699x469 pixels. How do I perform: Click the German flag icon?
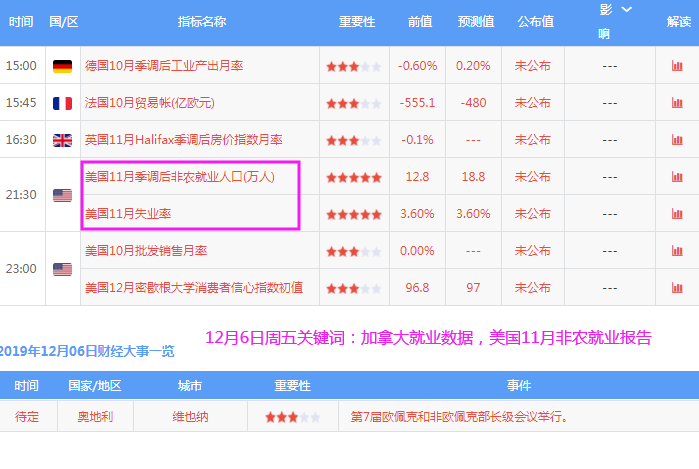point(62,66)
